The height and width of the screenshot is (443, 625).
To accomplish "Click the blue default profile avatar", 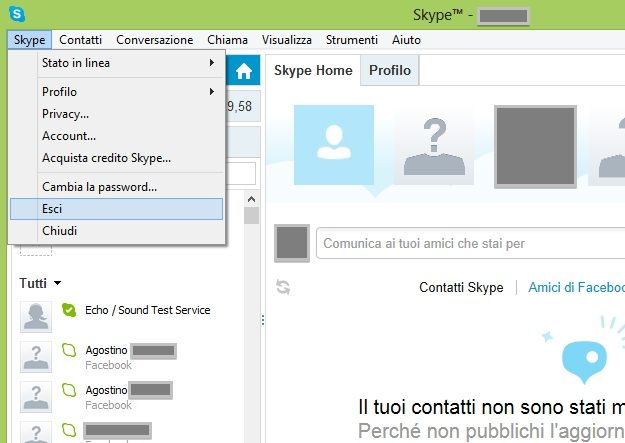I will 334,145.
